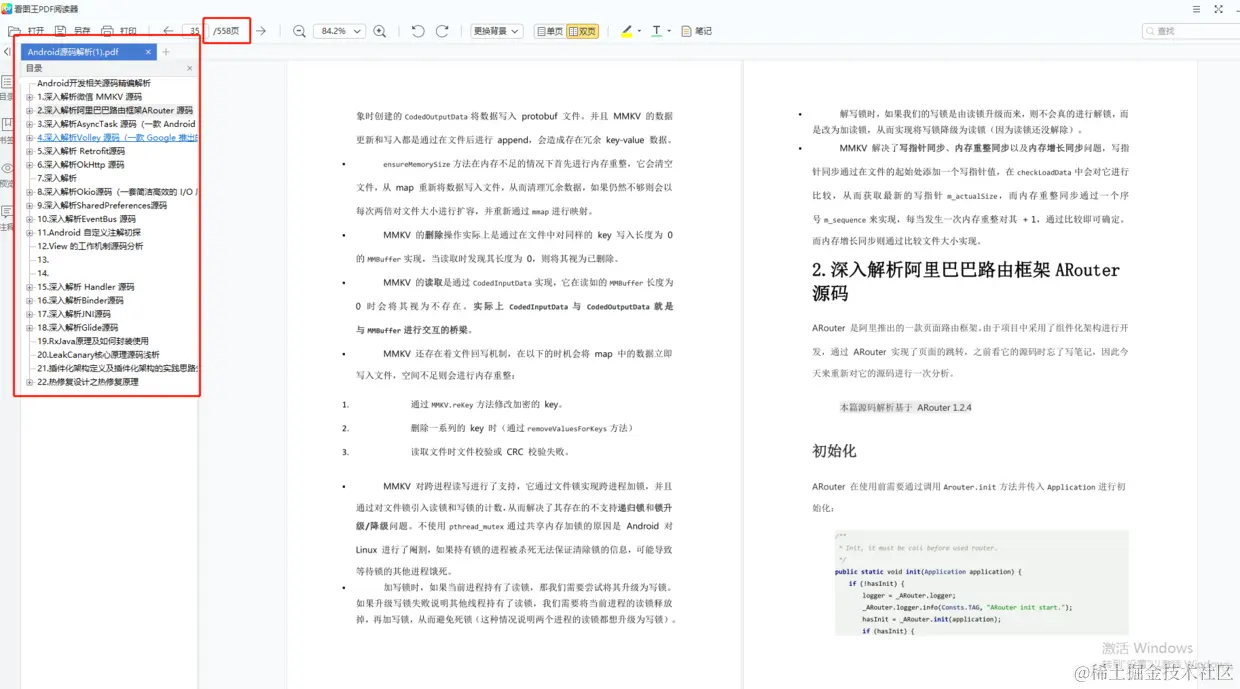This screenshot has height=689, width=1240.
Task: Open outline entry 12.View 的工作机制源码分析
Action: (x=90, y=246)
